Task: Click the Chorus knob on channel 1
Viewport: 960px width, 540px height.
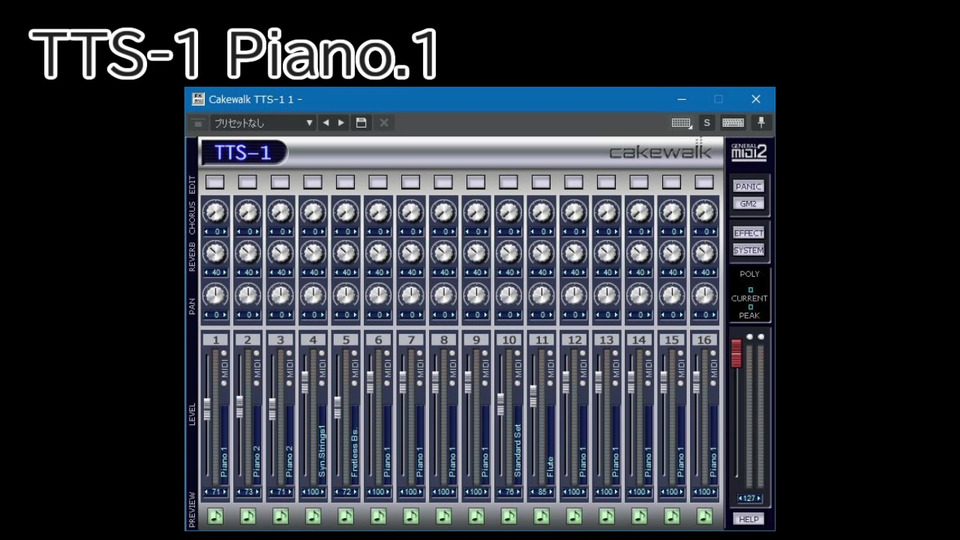Action: pyautogui.click(x=216, y=212)
